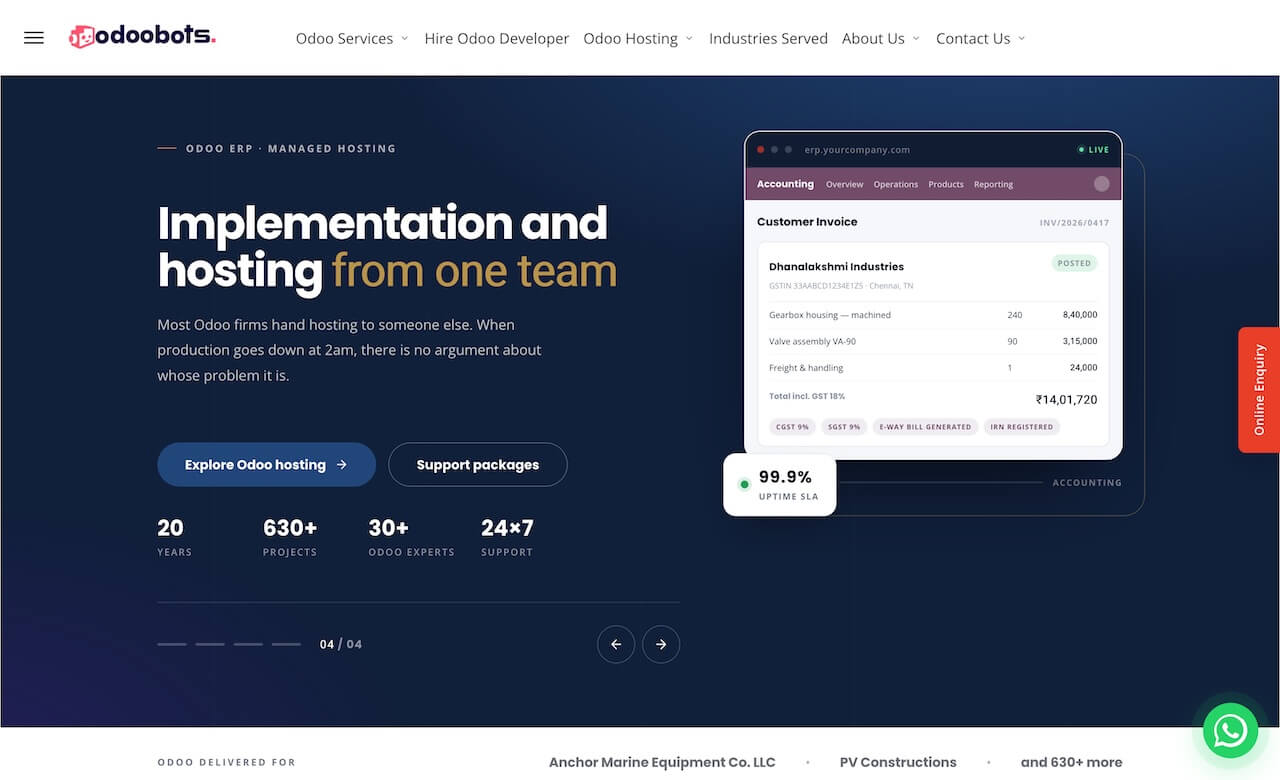Click the erp.yourcompany.com address text
This screenshot has width=1280, height=780.
857,150
